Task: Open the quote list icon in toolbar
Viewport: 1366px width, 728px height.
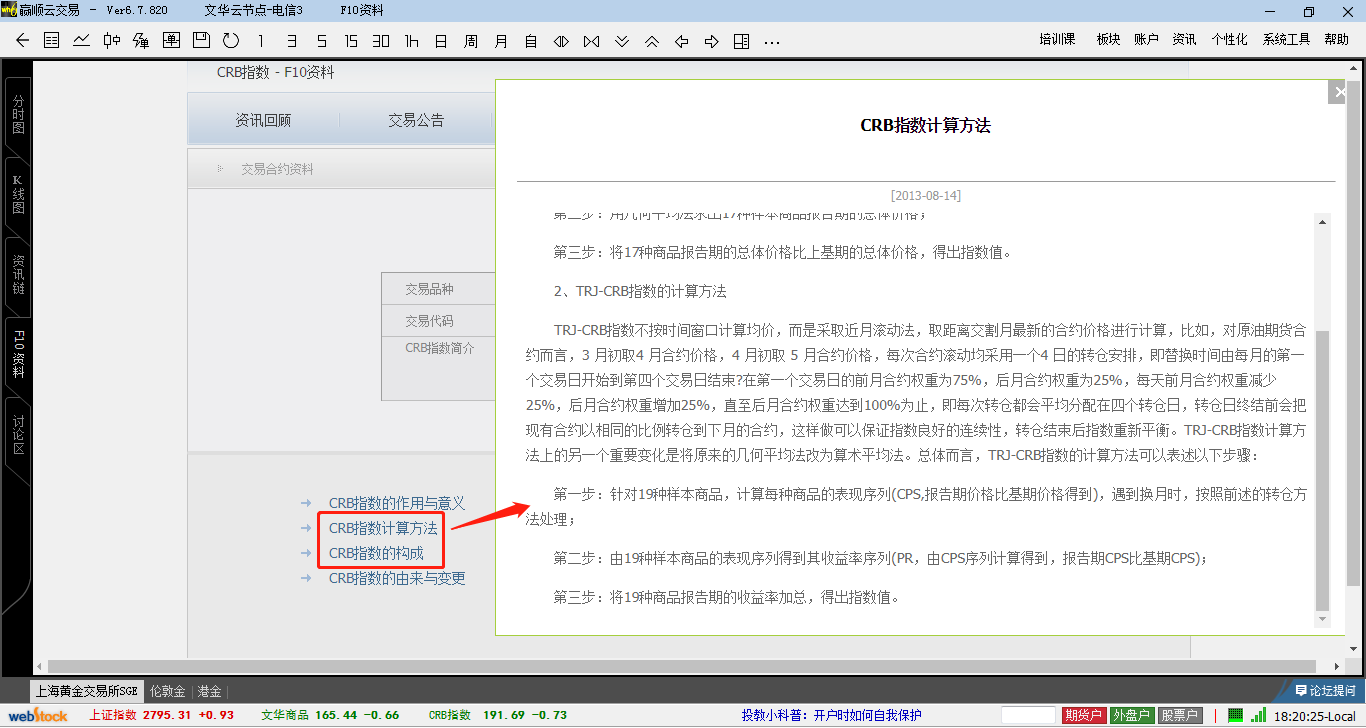Action: pos(52,41)
